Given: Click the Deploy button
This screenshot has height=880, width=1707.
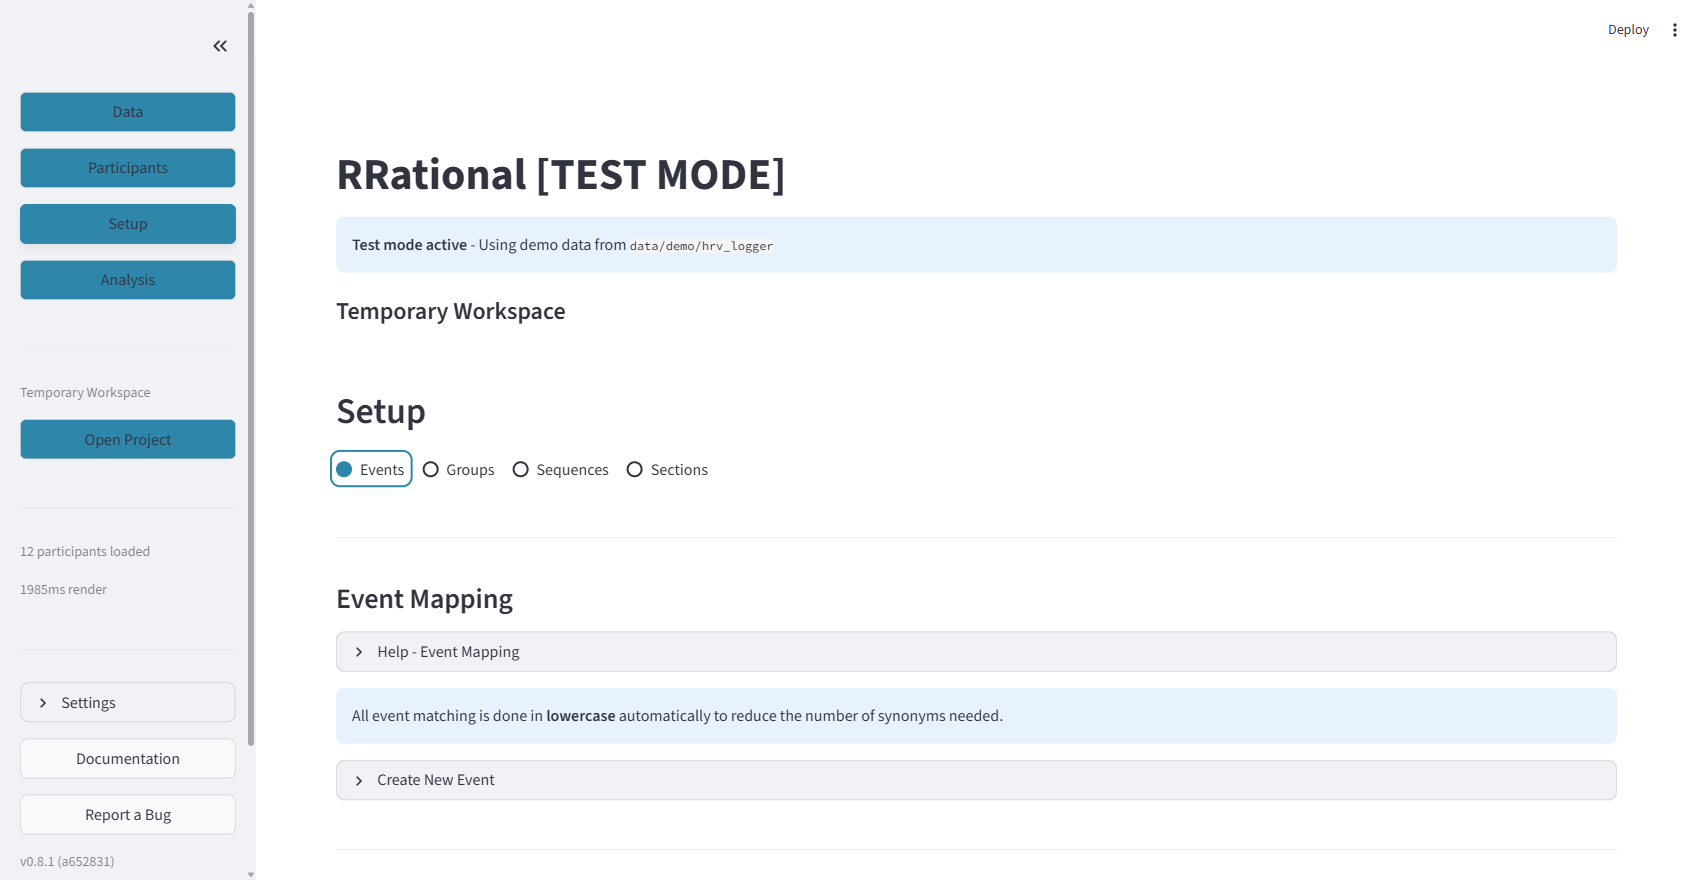Looking at the screenshot, I should pyautogui.click(x=1628, y=30).
